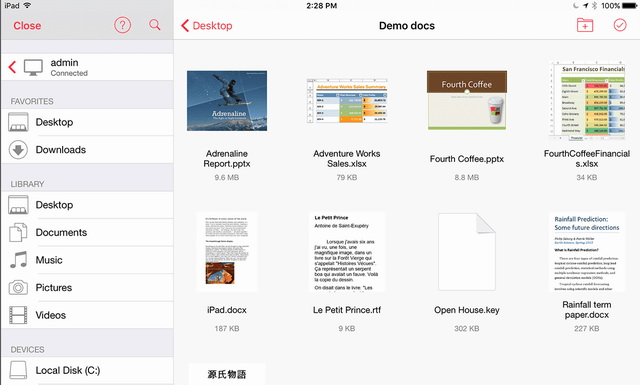Click the Le Petit Prince.rtf file name
The height and width of the screenshot is (385, 640).
[x=347, y=310]
